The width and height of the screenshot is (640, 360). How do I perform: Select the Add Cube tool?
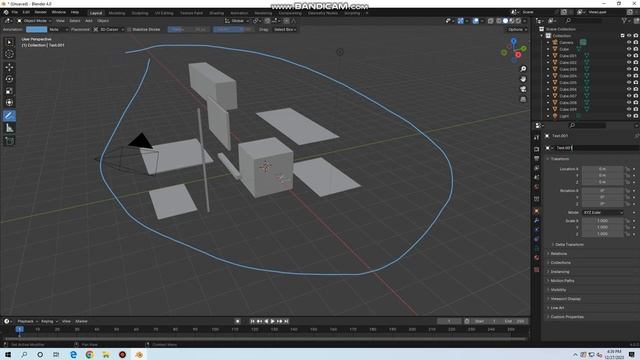pos(9,141)
